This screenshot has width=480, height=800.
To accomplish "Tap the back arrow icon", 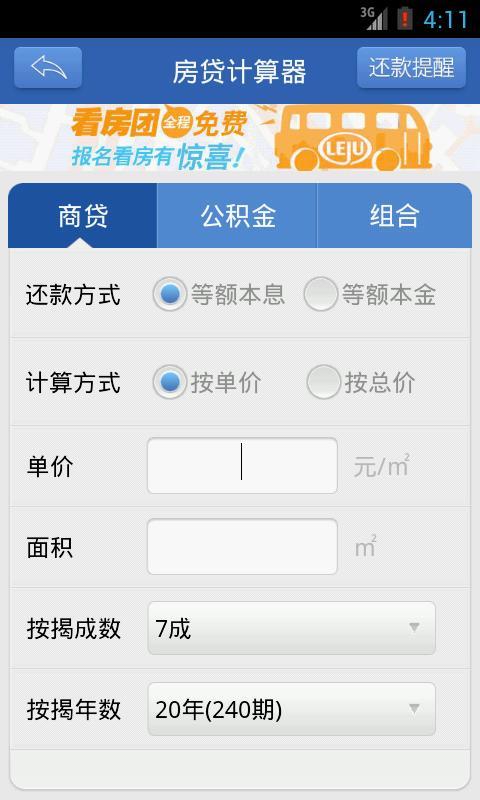I will pyautogui.click(x=48, y=67).
